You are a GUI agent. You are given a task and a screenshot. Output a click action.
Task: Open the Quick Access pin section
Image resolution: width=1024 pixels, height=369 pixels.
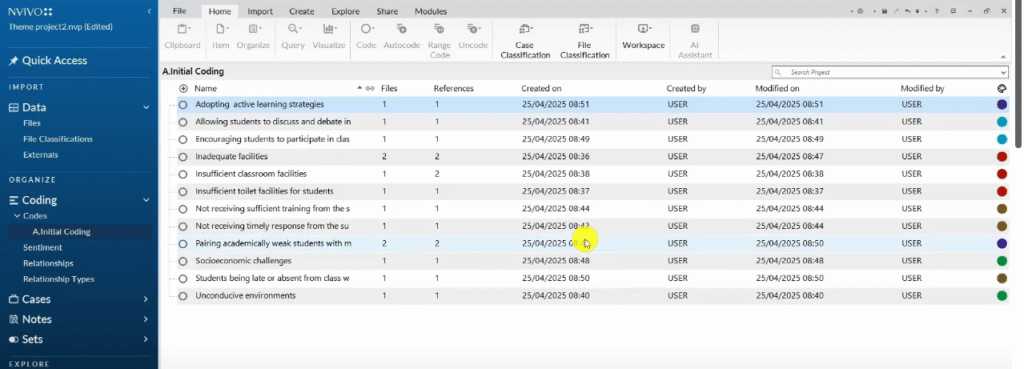point(48,60)
